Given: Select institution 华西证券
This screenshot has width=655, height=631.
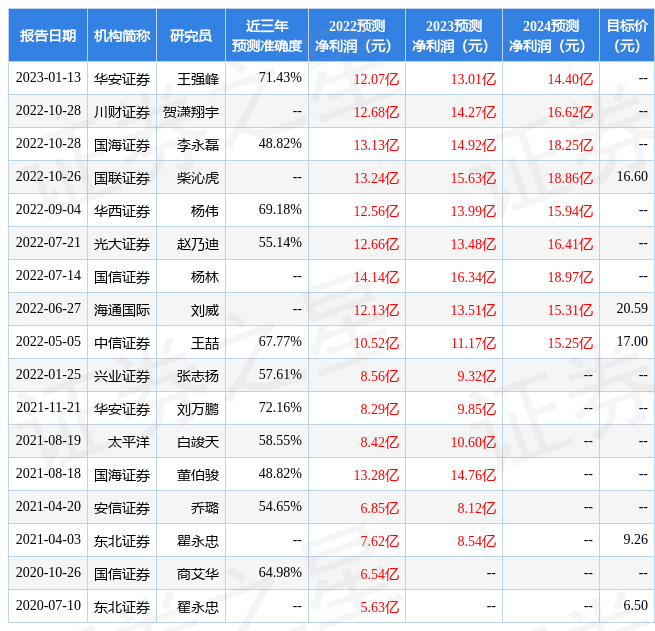Looking at the screenshot, I should coord(122,211).
